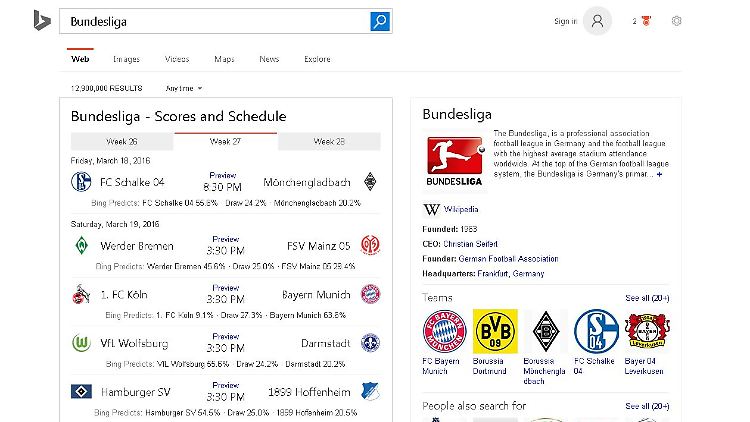Open the settings gear icon
The height and width of the screenshot is (422, 750).
tap(676, 21)
